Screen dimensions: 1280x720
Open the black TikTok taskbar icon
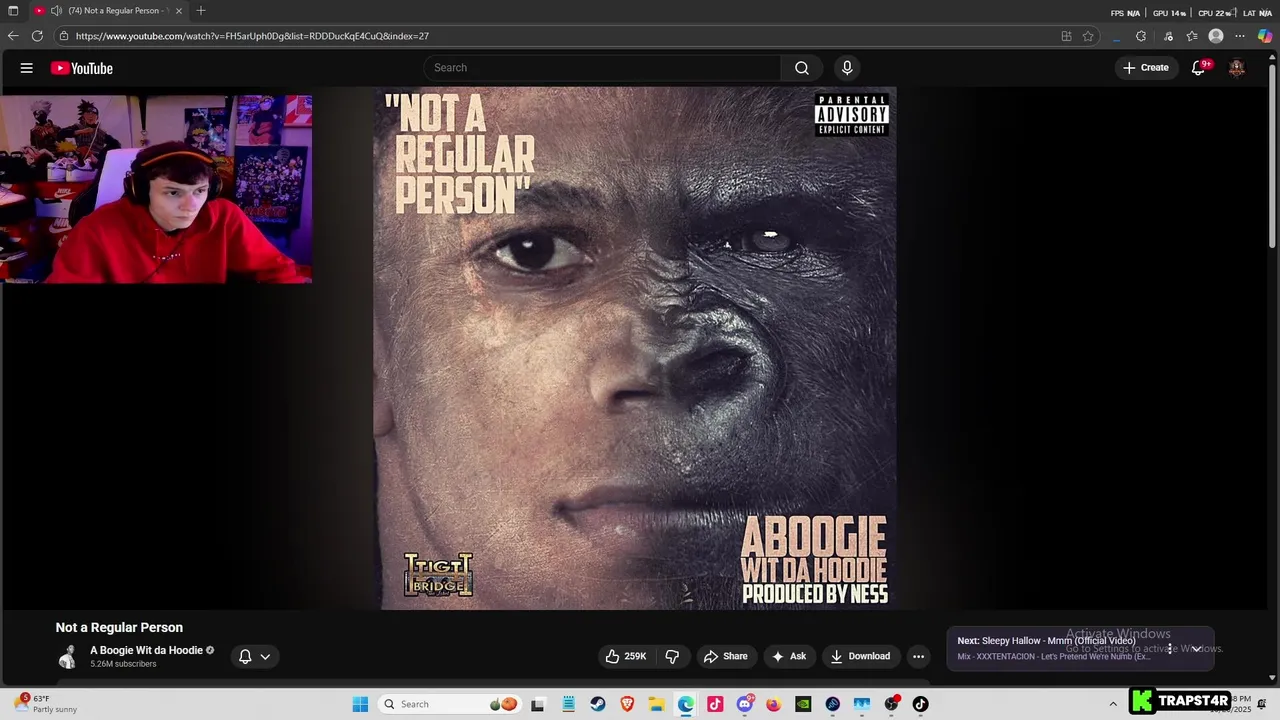pyautogui.click(x=921, y=704)
